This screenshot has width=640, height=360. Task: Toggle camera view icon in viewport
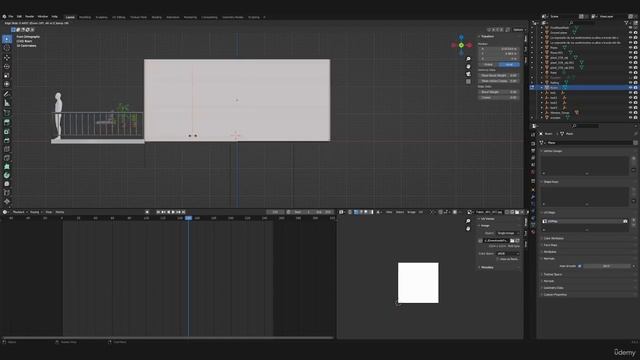468,74
